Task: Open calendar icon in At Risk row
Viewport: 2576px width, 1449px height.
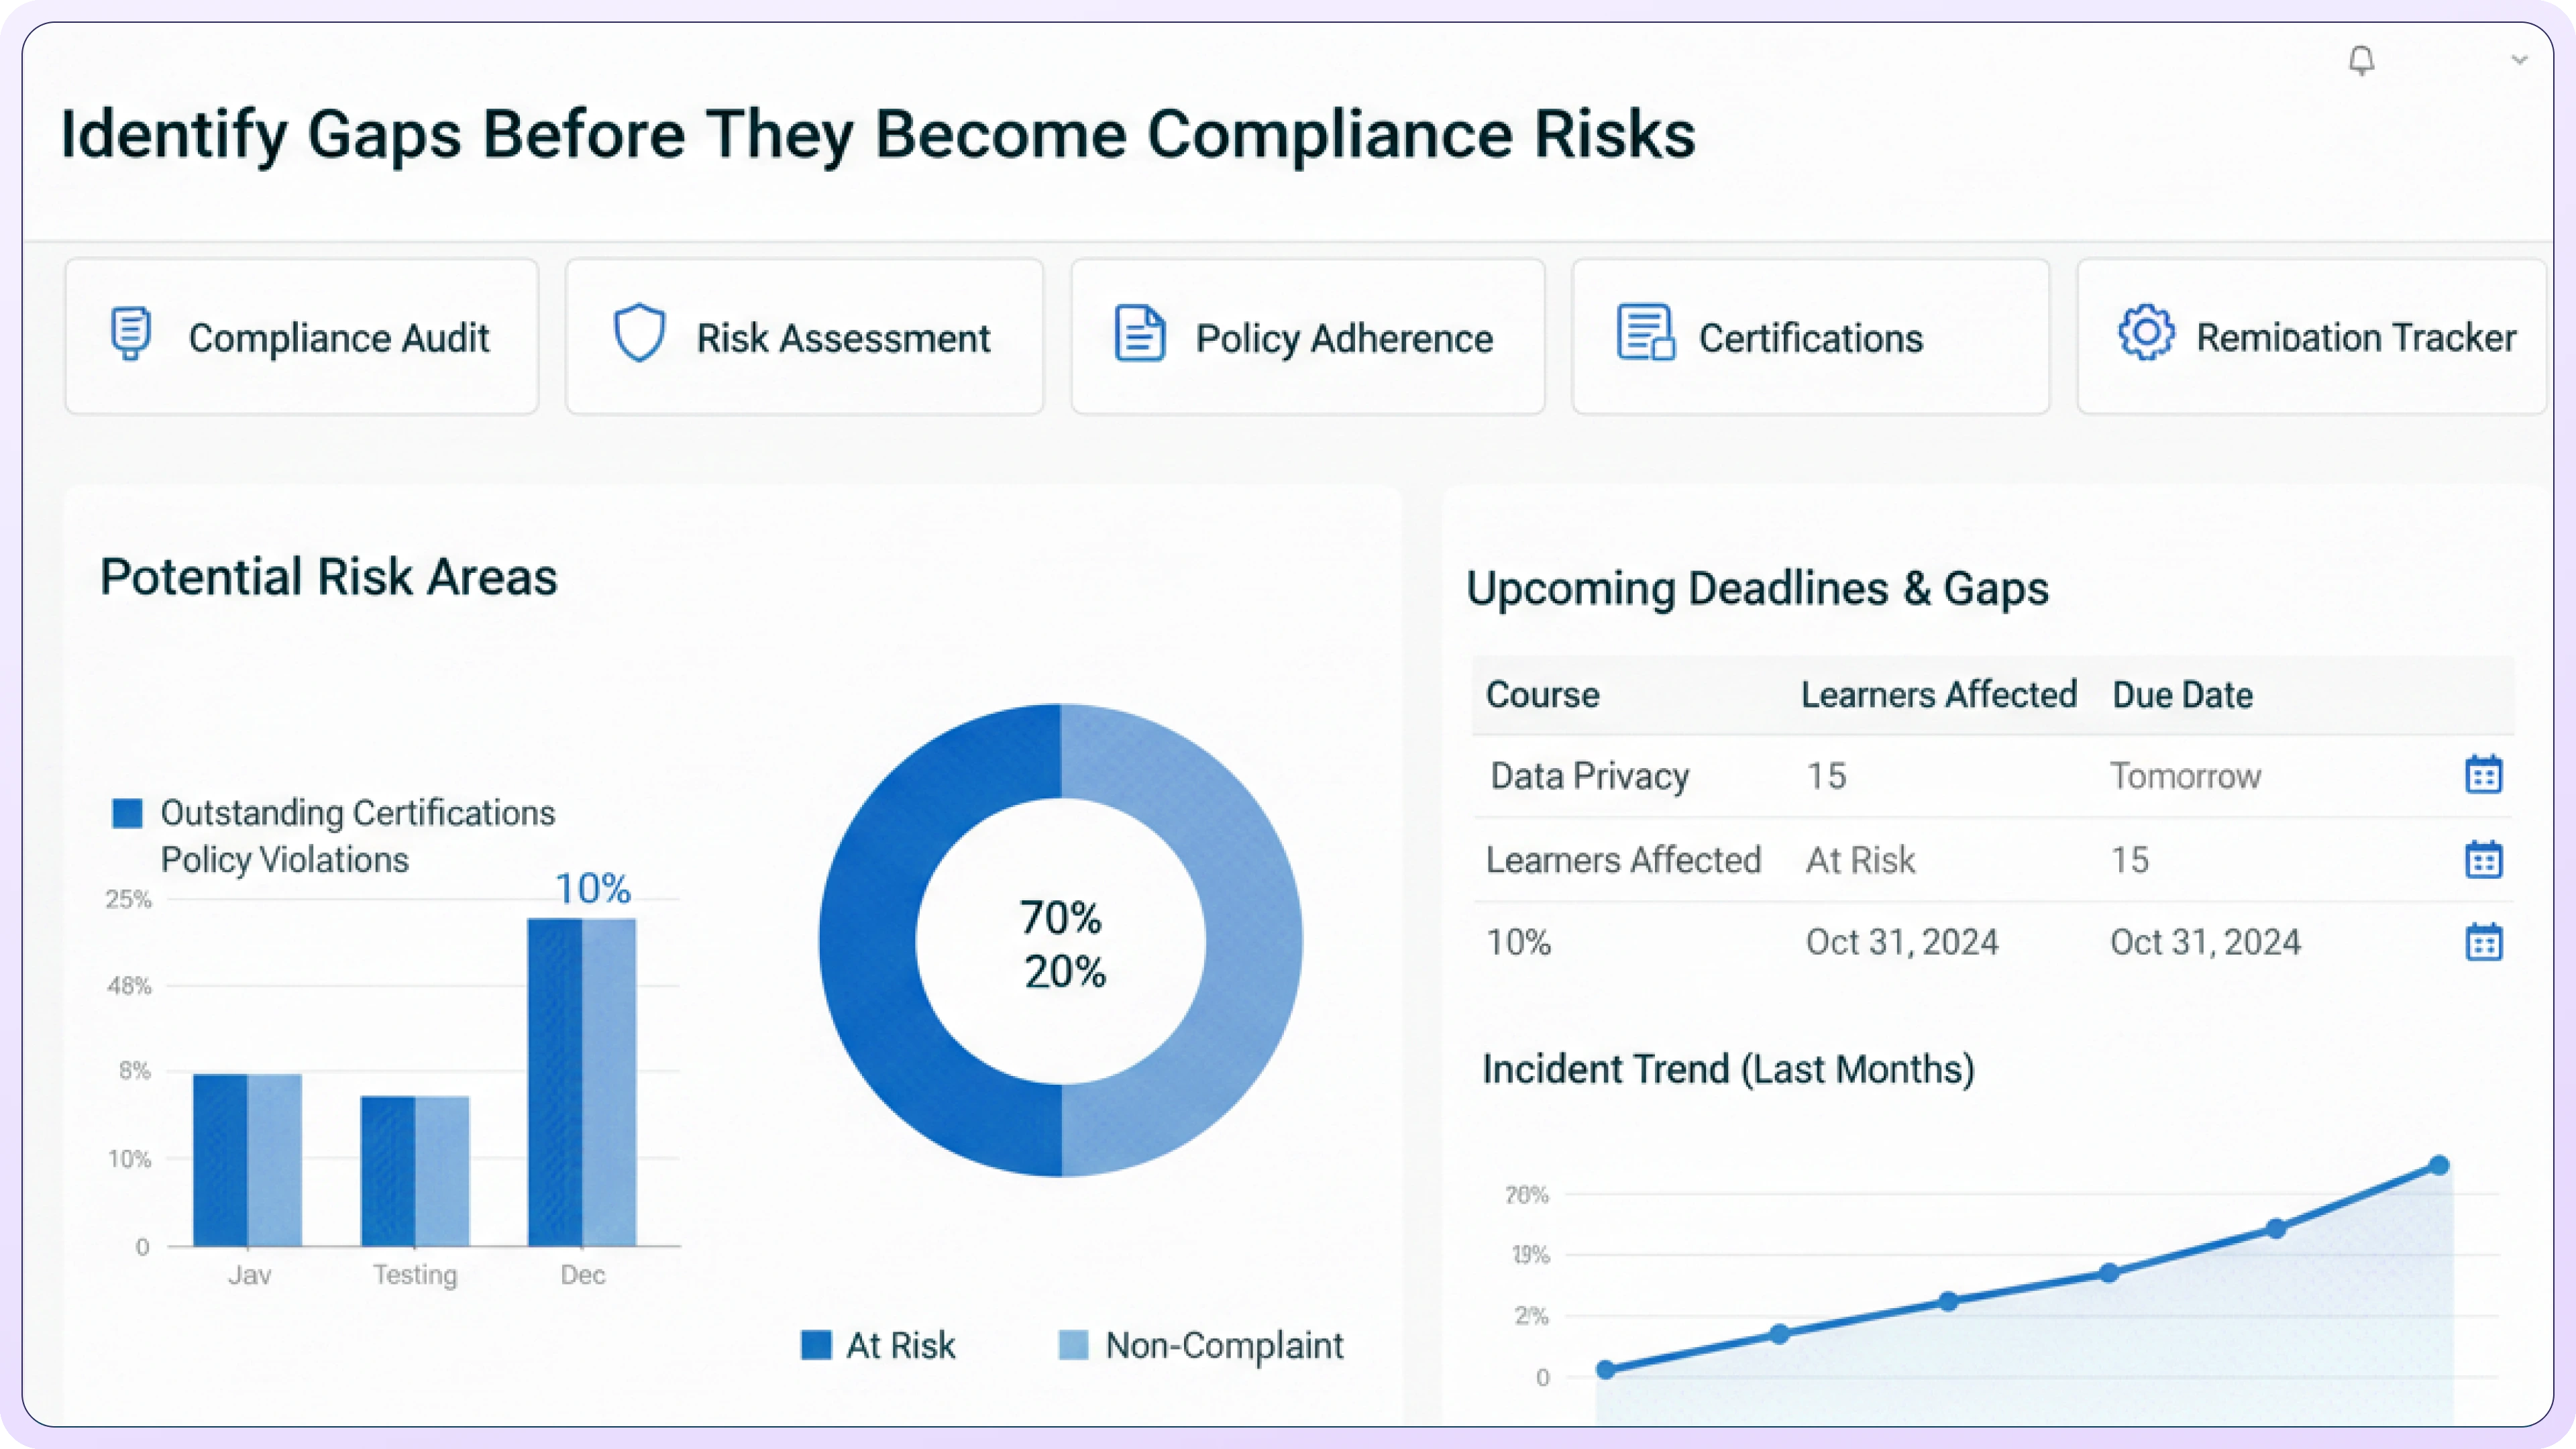Action: point(2483,860)
